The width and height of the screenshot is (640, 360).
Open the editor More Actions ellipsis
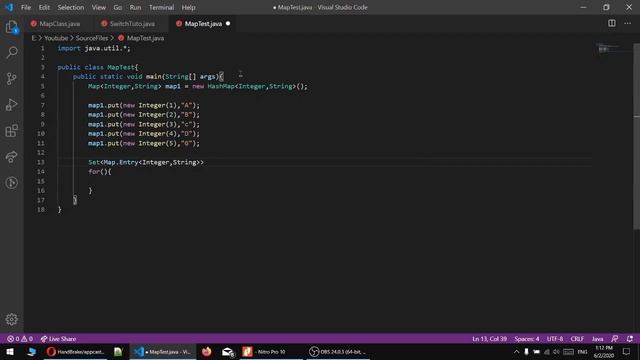coord(627,23)
